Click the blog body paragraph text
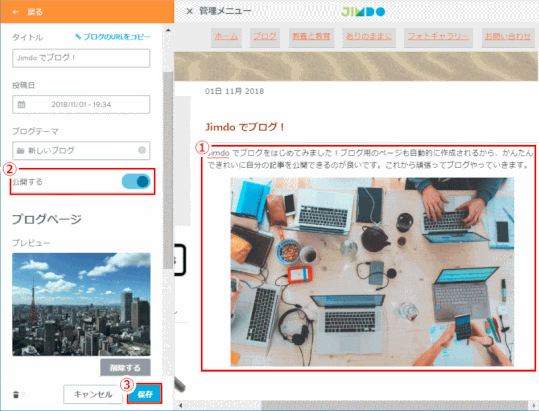Image resolution: width=539 pixels, height=411 pixels. pos(370,159)
